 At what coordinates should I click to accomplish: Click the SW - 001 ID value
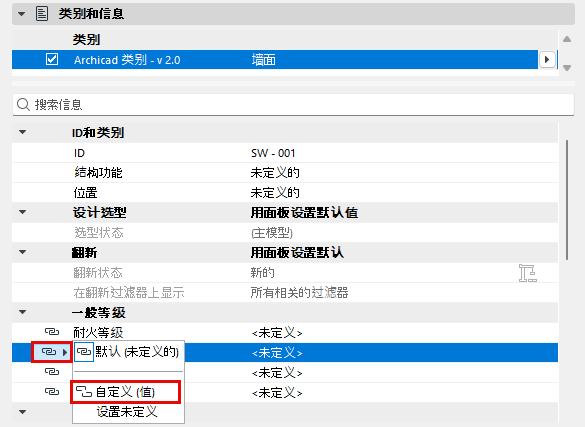[273, 153]
